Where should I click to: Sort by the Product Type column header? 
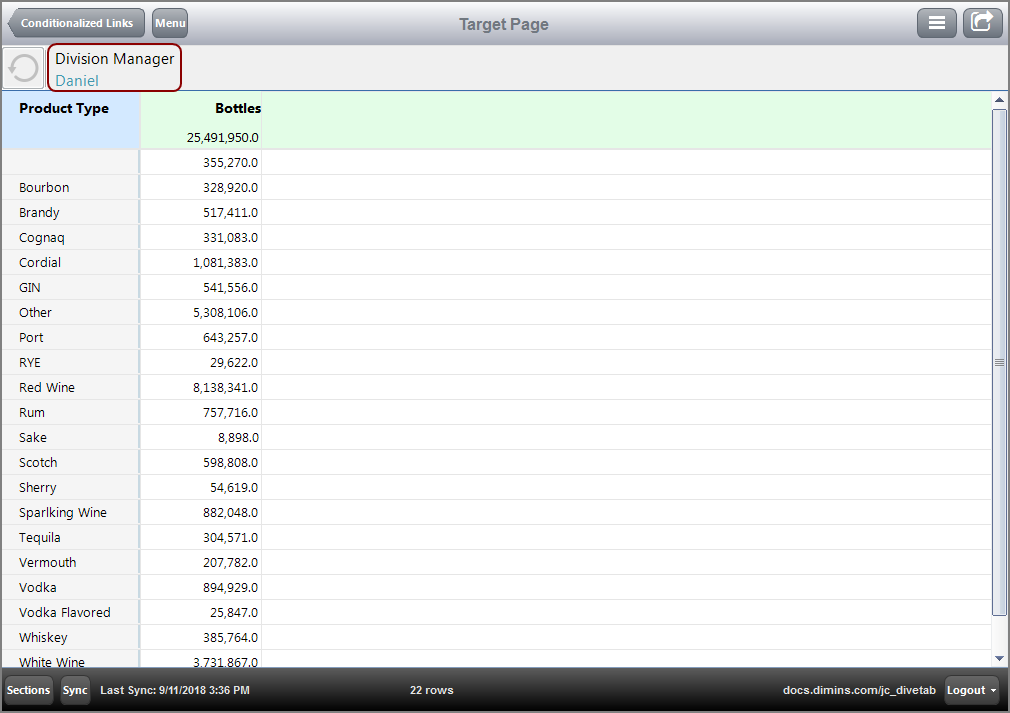[x=64, y=108]
